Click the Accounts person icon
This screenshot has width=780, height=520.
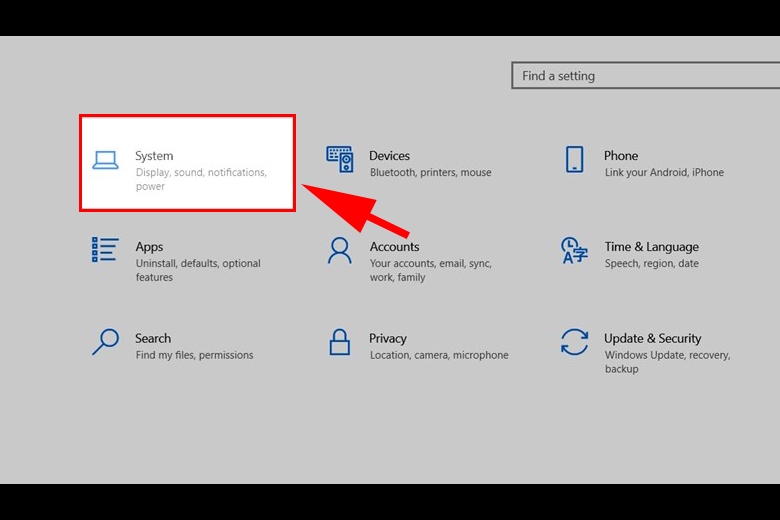coord(340,250)
